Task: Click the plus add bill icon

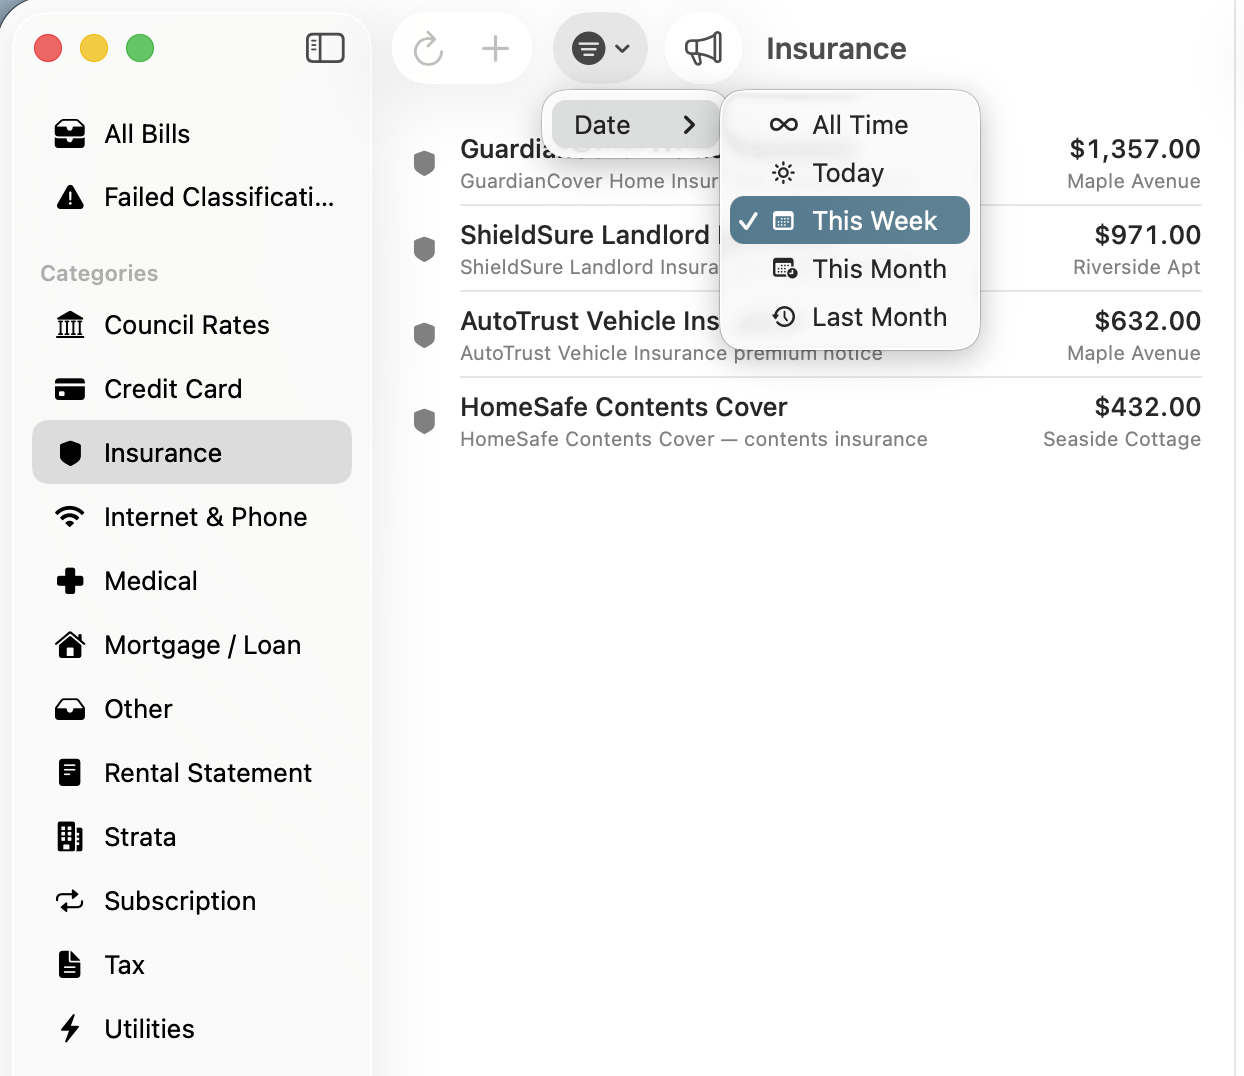Action: coord(495,48)
